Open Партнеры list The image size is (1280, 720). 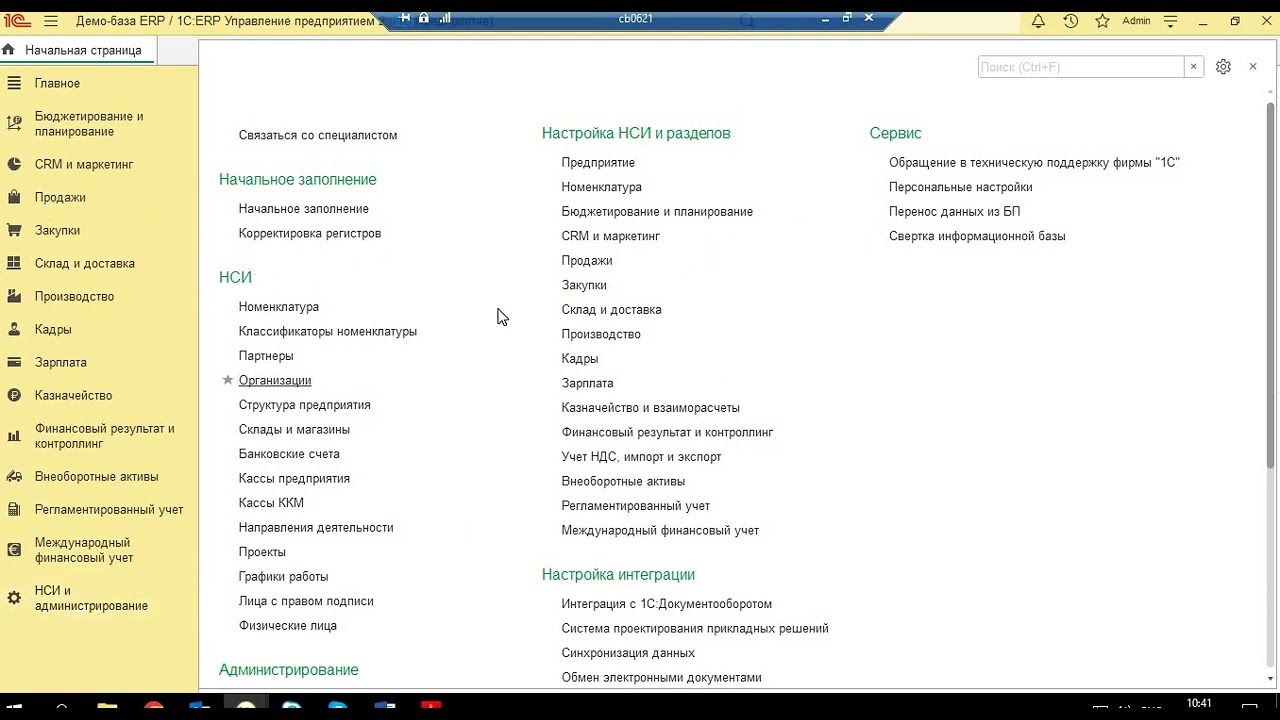coord(266,356)
